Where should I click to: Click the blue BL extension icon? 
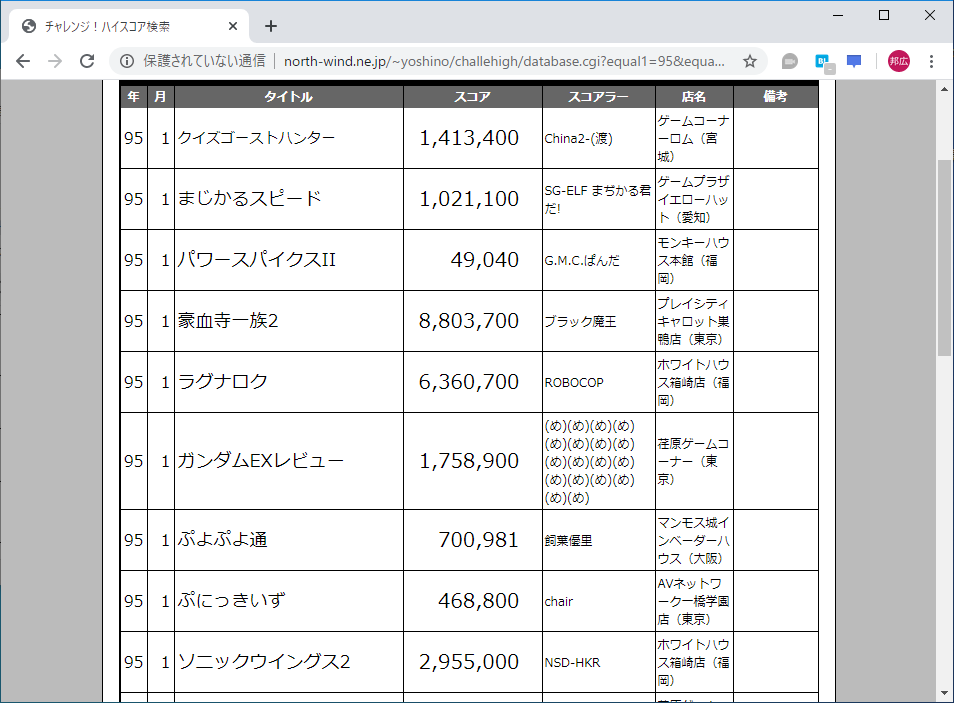tap(821, 61)
